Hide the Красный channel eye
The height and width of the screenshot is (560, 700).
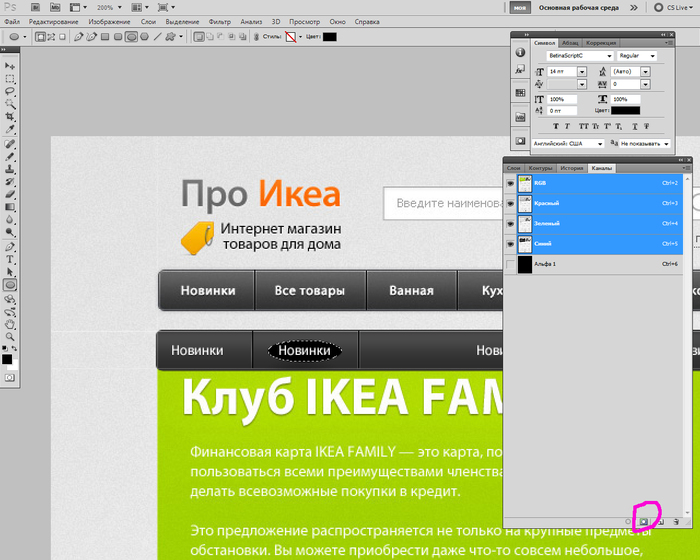tap(510, 204)
